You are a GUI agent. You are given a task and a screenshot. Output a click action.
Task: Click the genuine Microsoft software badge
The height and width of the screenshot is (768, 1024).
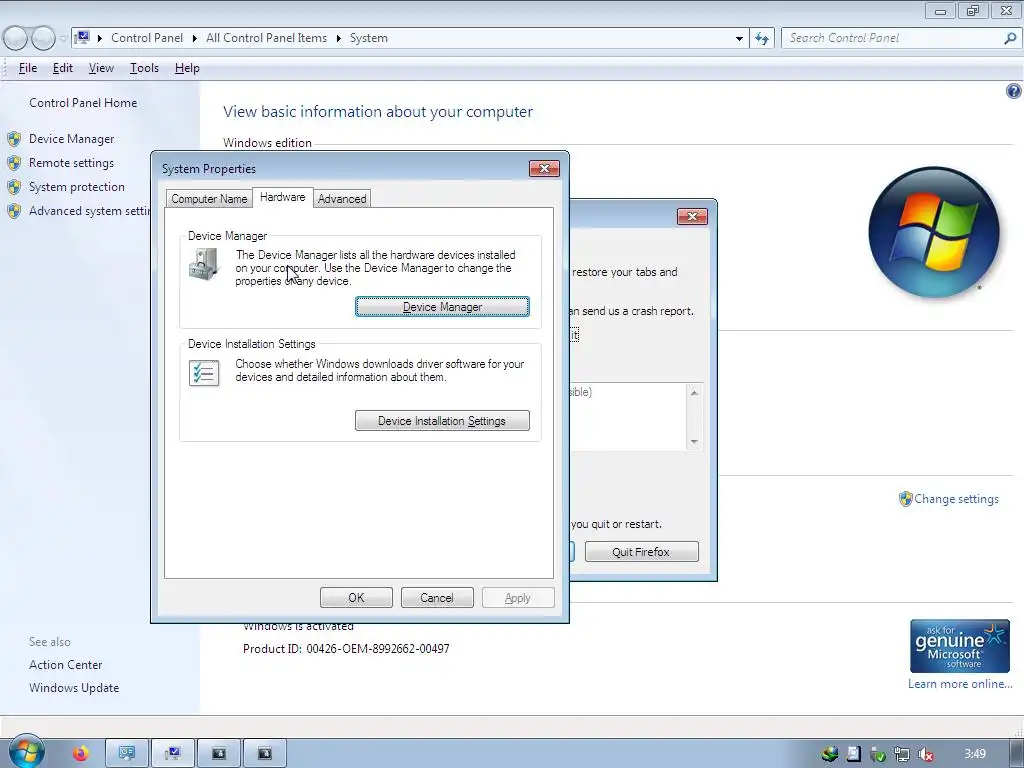coord(959,646)
